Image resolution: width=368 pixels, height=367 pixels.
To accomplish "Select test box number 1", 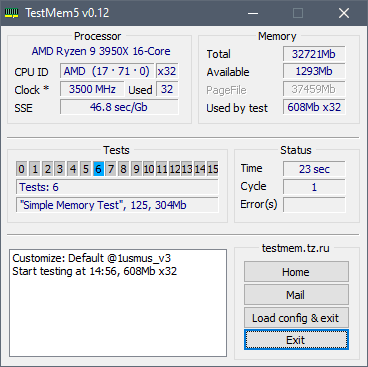I will (35, 169).
